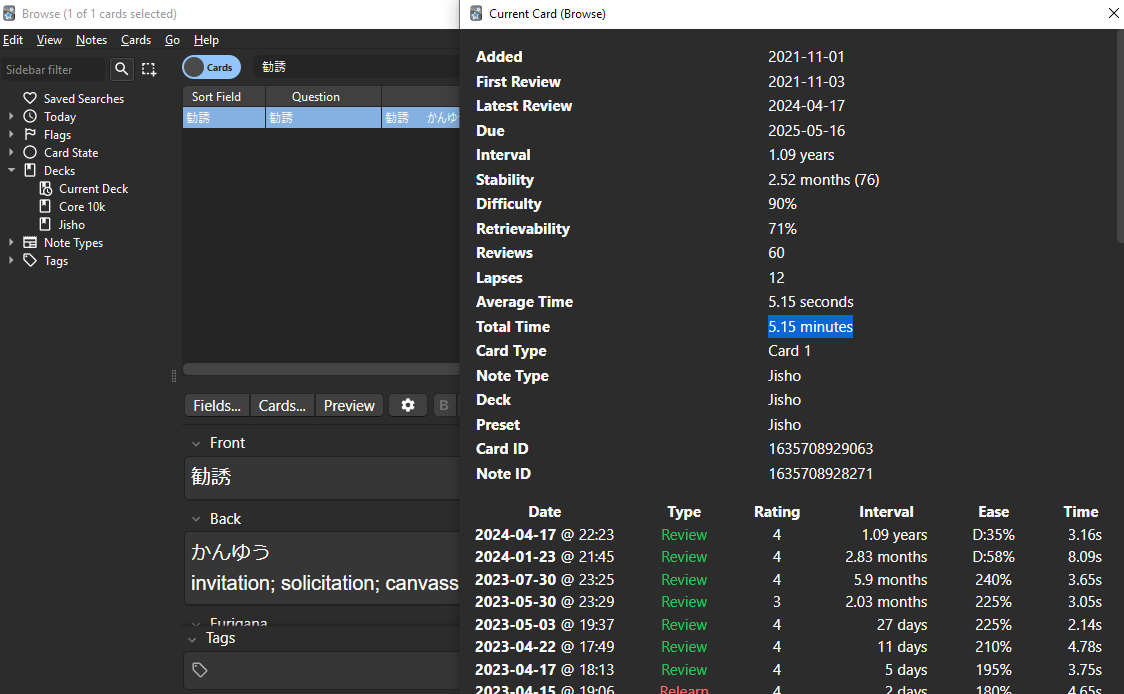Click the Preview button
This screenshot has height=694, width=1124.
pos(349,405)
